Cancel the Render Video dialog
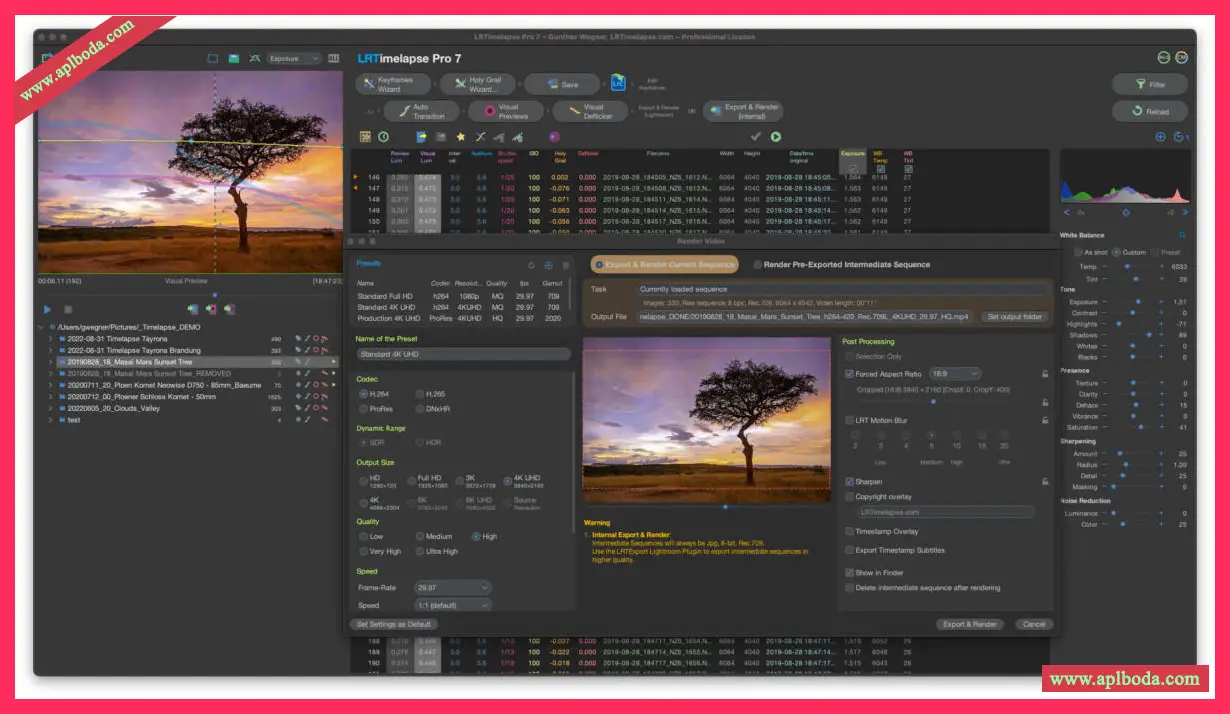The width and height of the screenshot is (1230, 714). (x=1032, y=624)
